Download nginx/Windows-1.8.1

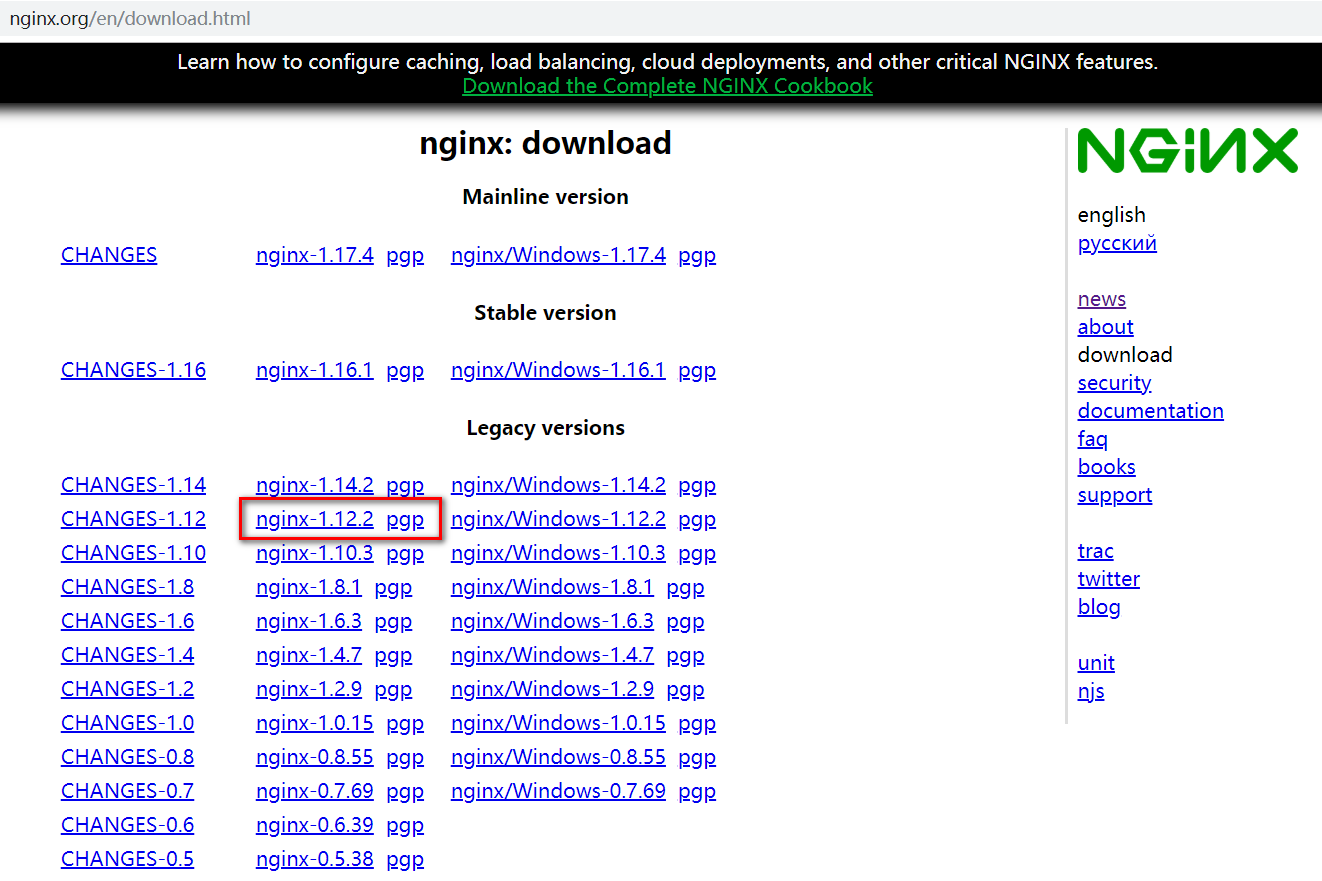pos(552,587)
